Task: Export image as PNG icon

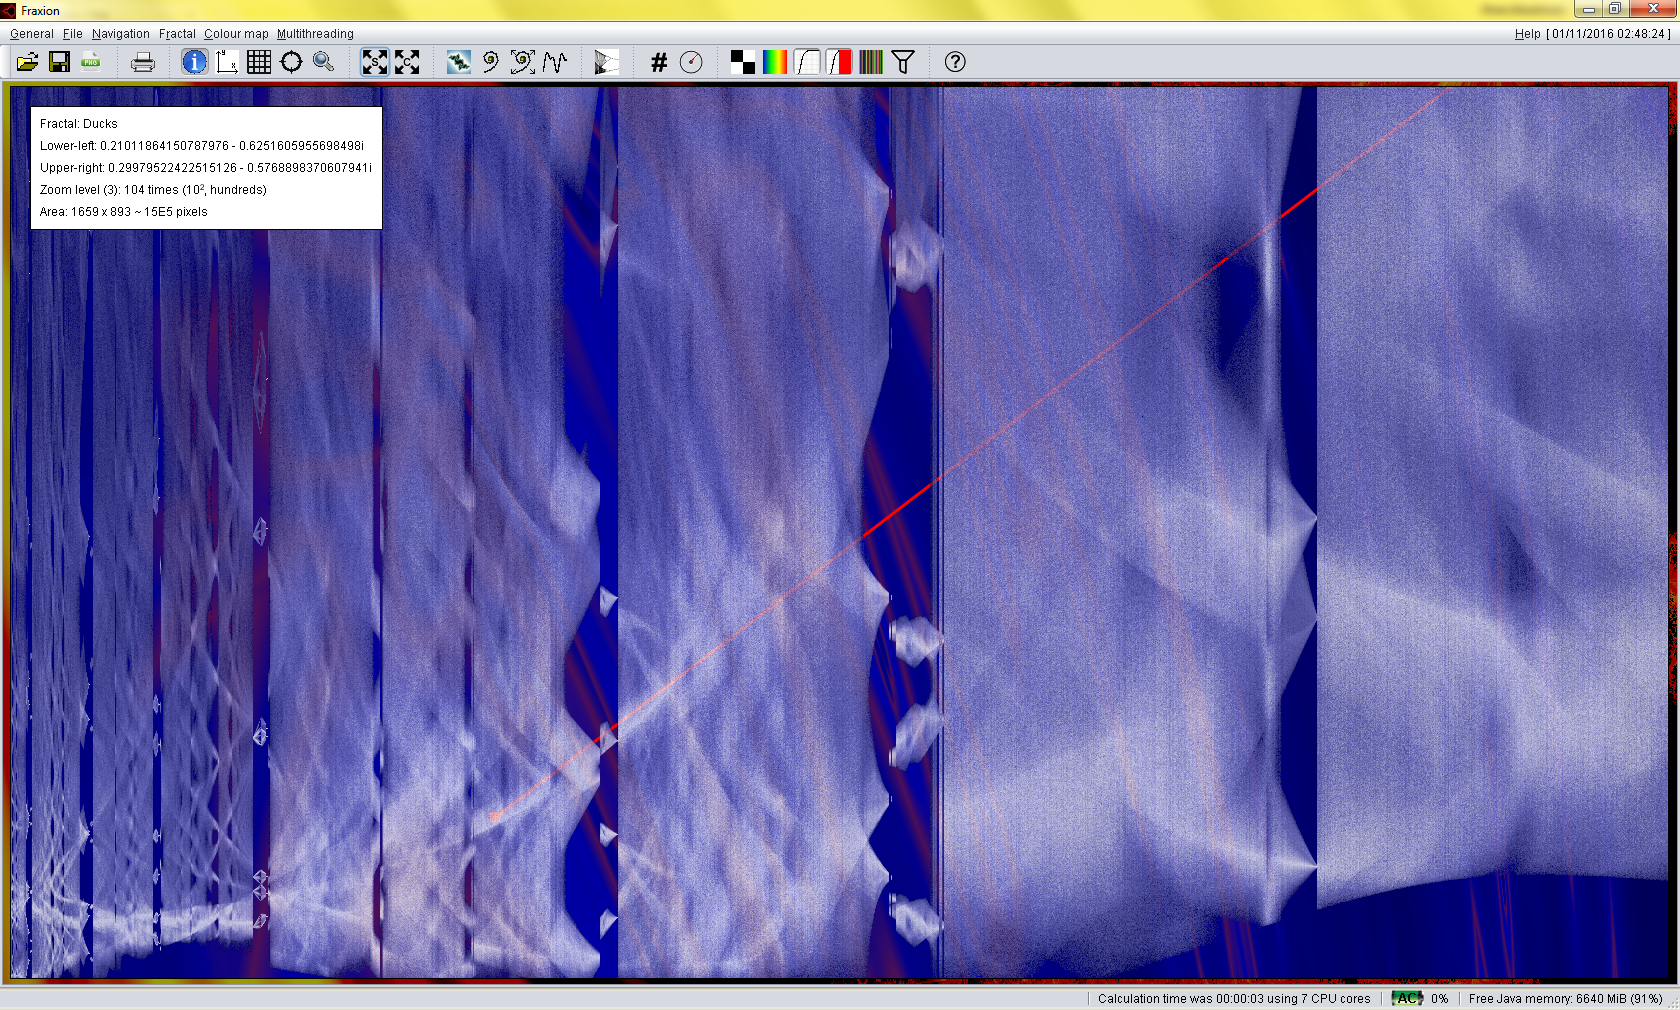Action: [x=91, y=62]
